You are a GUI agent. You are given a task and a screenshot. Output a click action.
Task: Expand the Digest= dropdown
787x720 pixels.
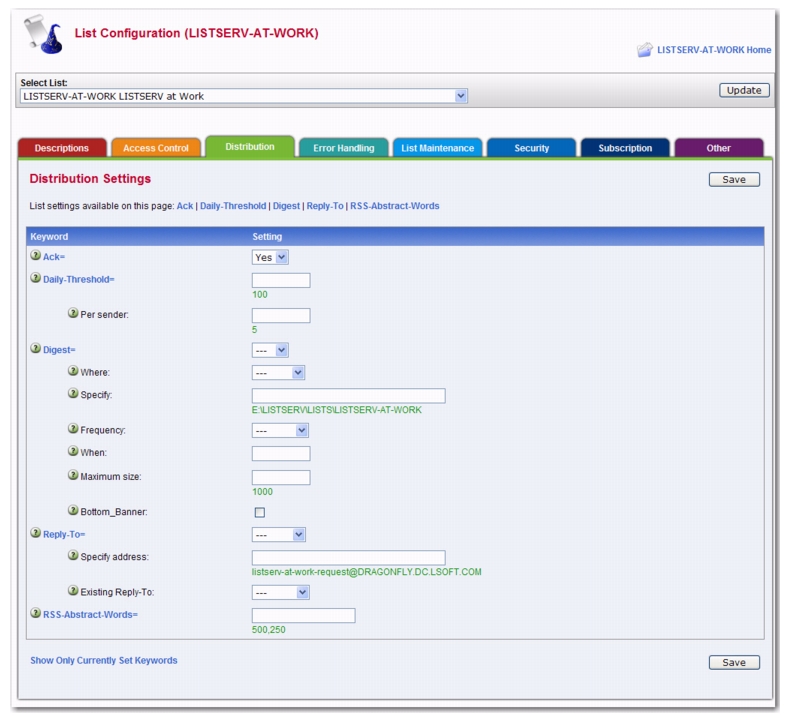[x=270, y=350]
